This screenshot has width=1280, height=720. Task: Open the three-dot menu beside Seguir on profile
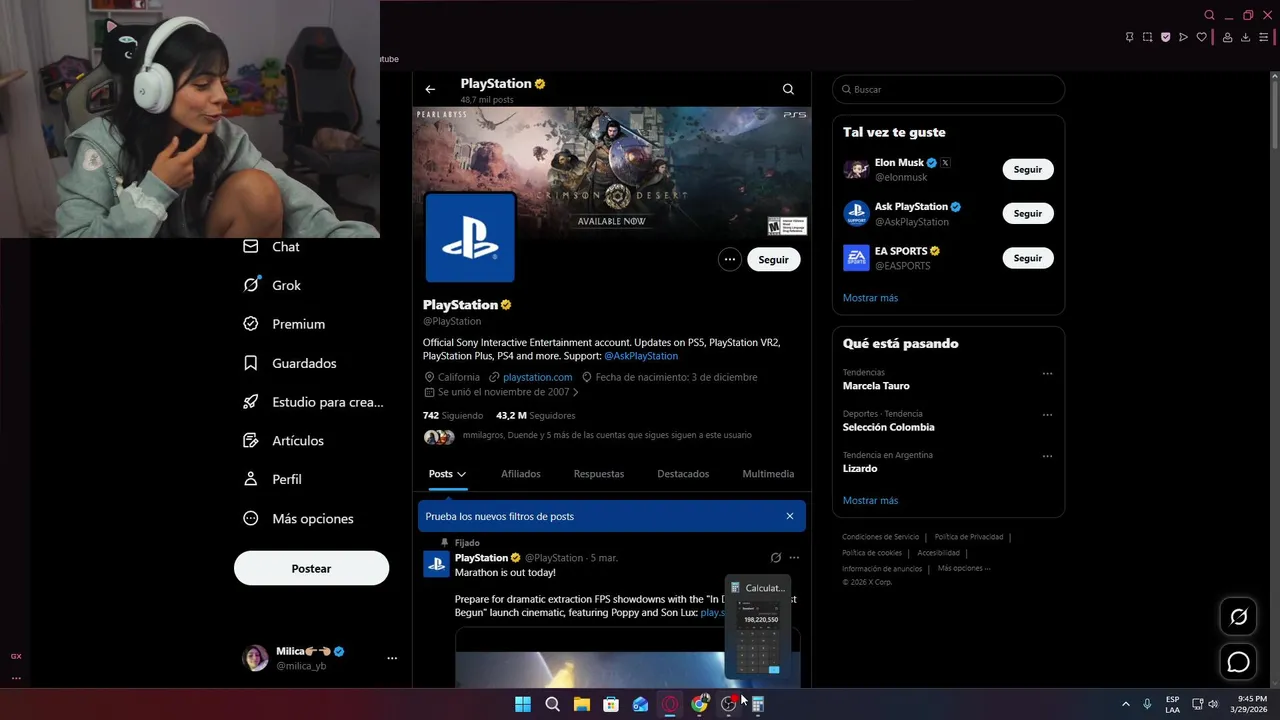730,259
